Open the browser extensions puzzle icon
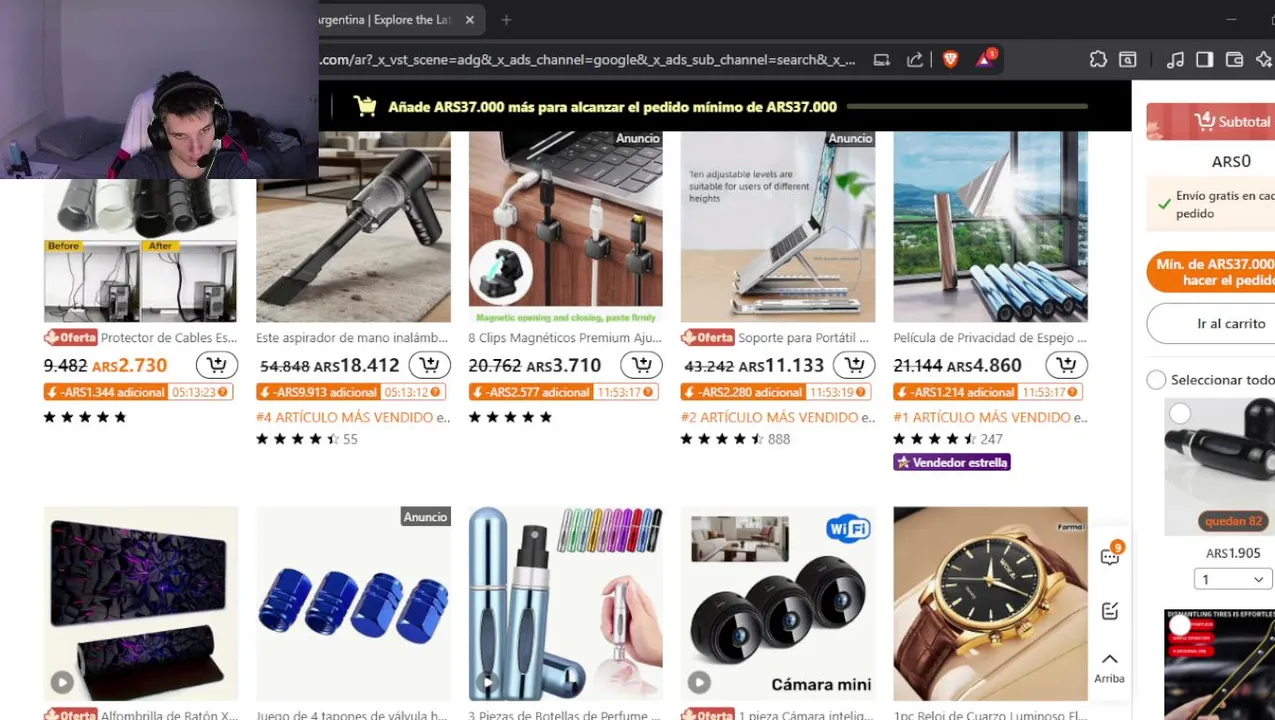The width and height of the screenshot is (1275, 720). [x=1098, y=59]
